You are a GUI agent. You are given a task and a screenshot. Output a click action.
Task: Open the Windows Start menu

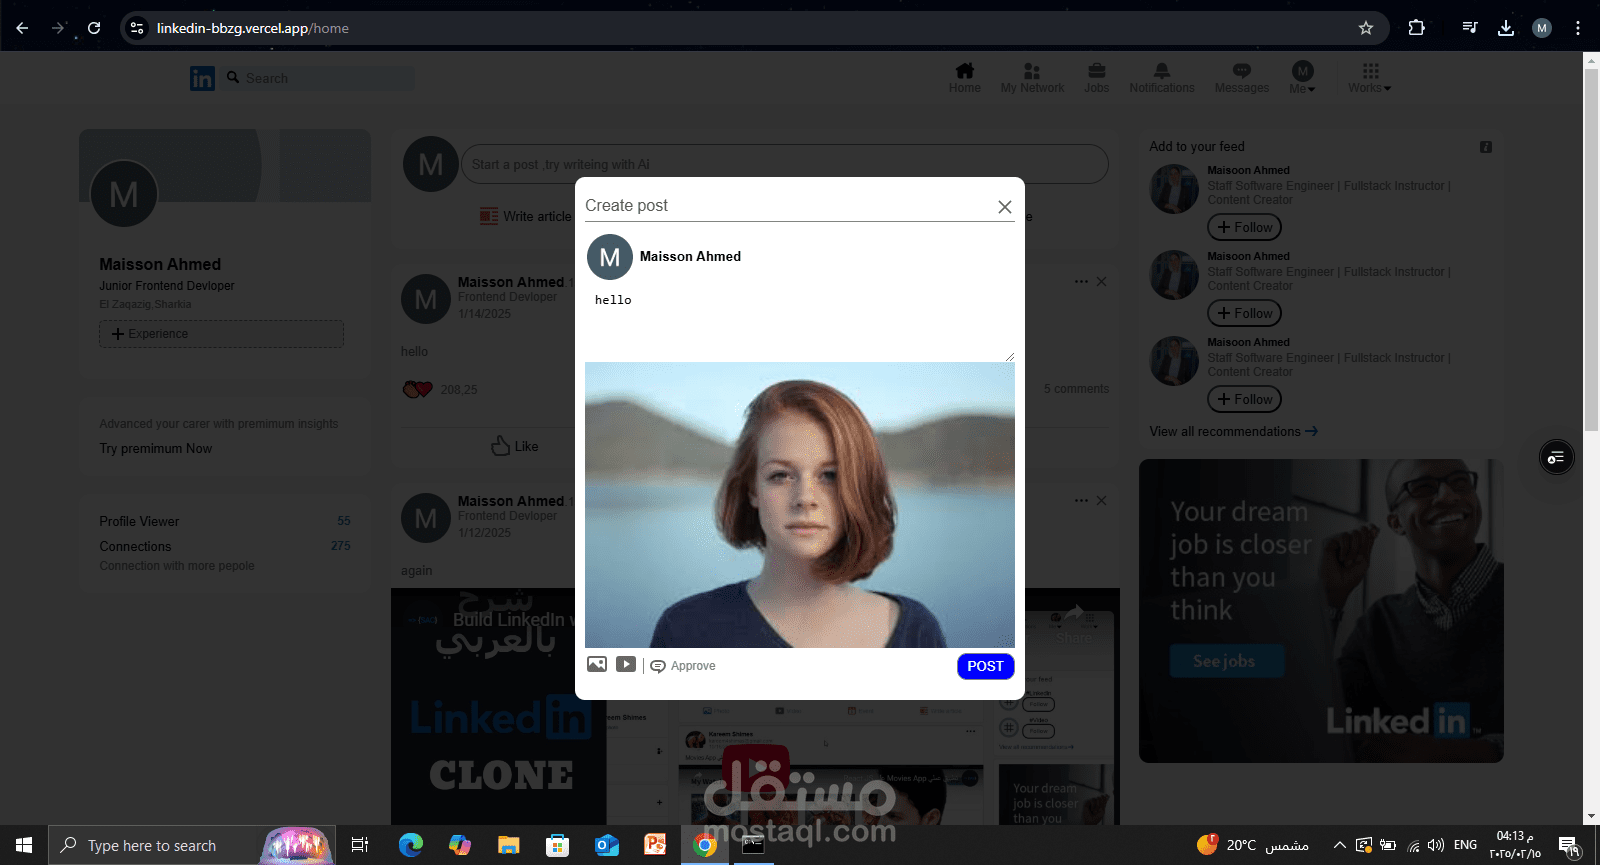pos(24,845)
